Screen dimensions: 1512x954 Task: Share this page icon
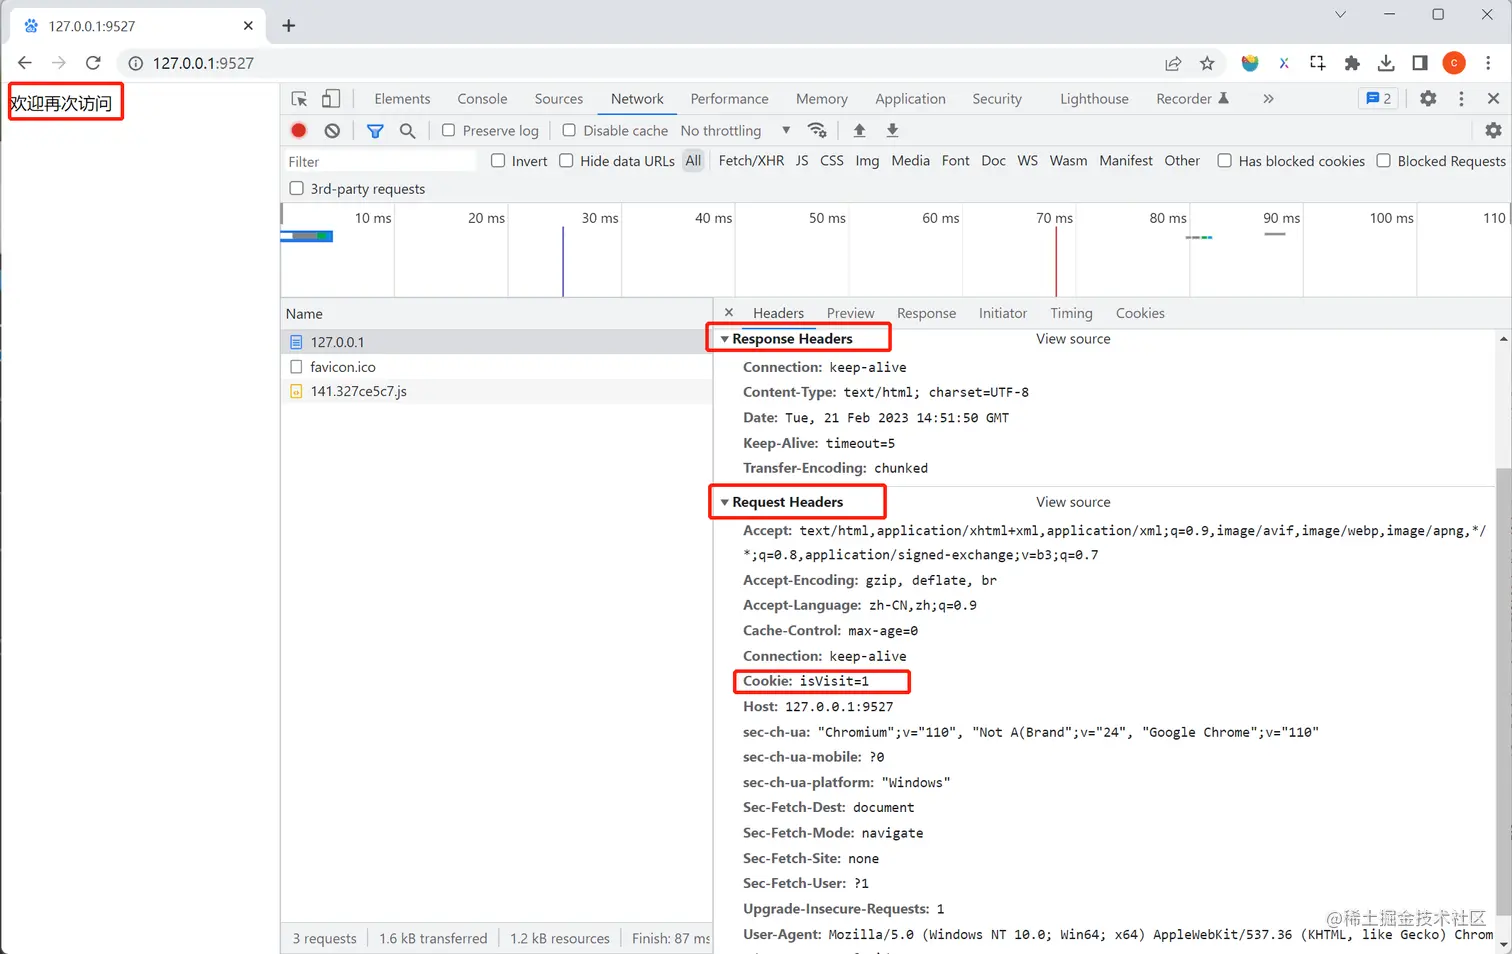[x=1173, y=64]
